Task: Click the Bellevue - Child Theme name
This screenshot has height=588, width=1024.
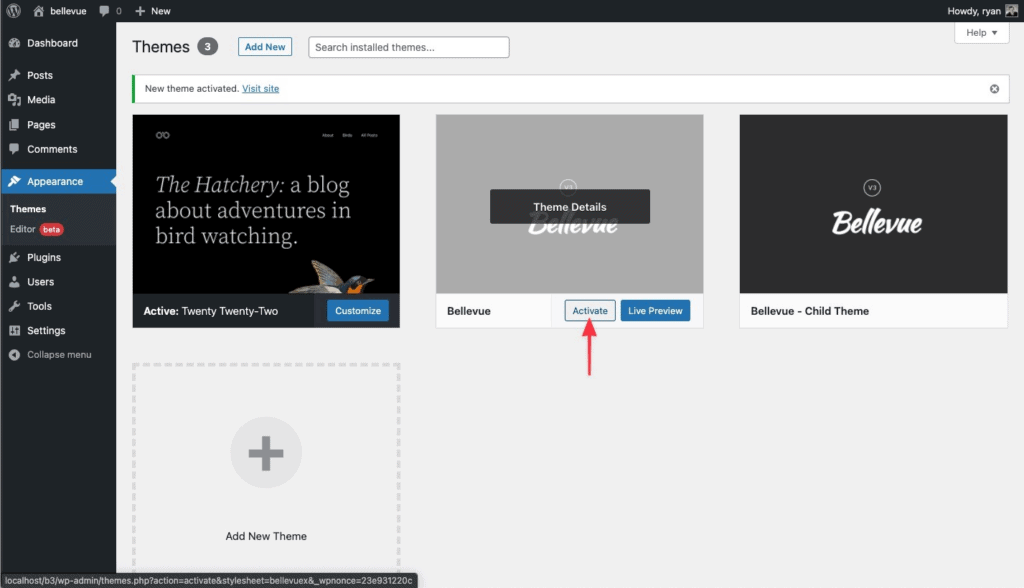Action: pos(810,311)
